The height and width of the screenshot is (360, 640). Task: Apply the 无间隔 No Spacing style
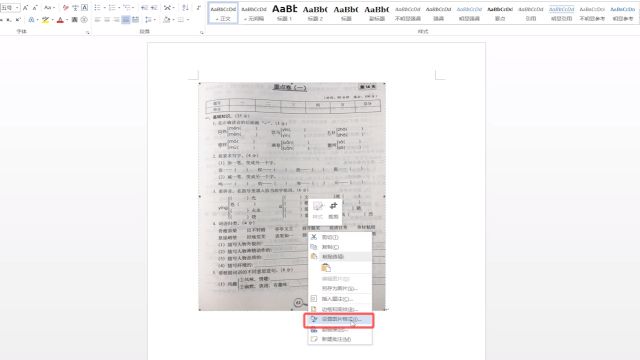(x=254, y=13)
